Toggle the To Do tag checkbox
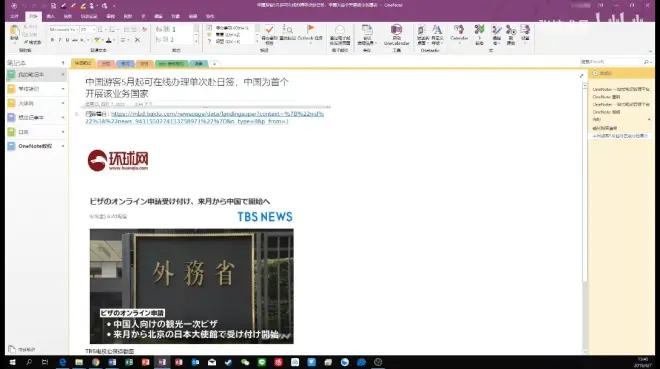660x369 pixels. tap(209, 28)
